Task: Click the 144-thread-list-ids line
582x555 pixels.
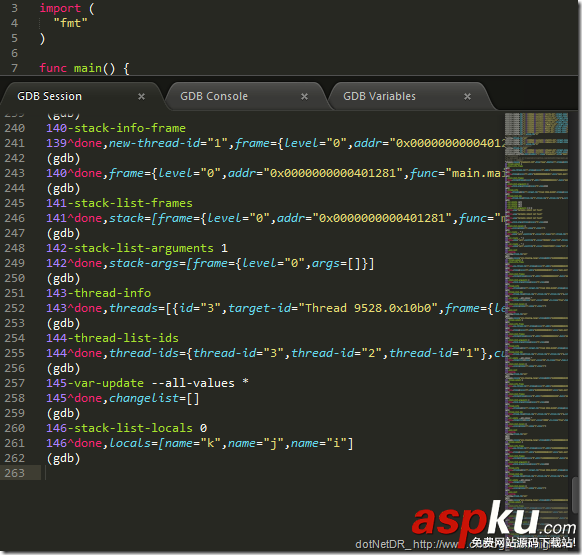Action: 112,338
